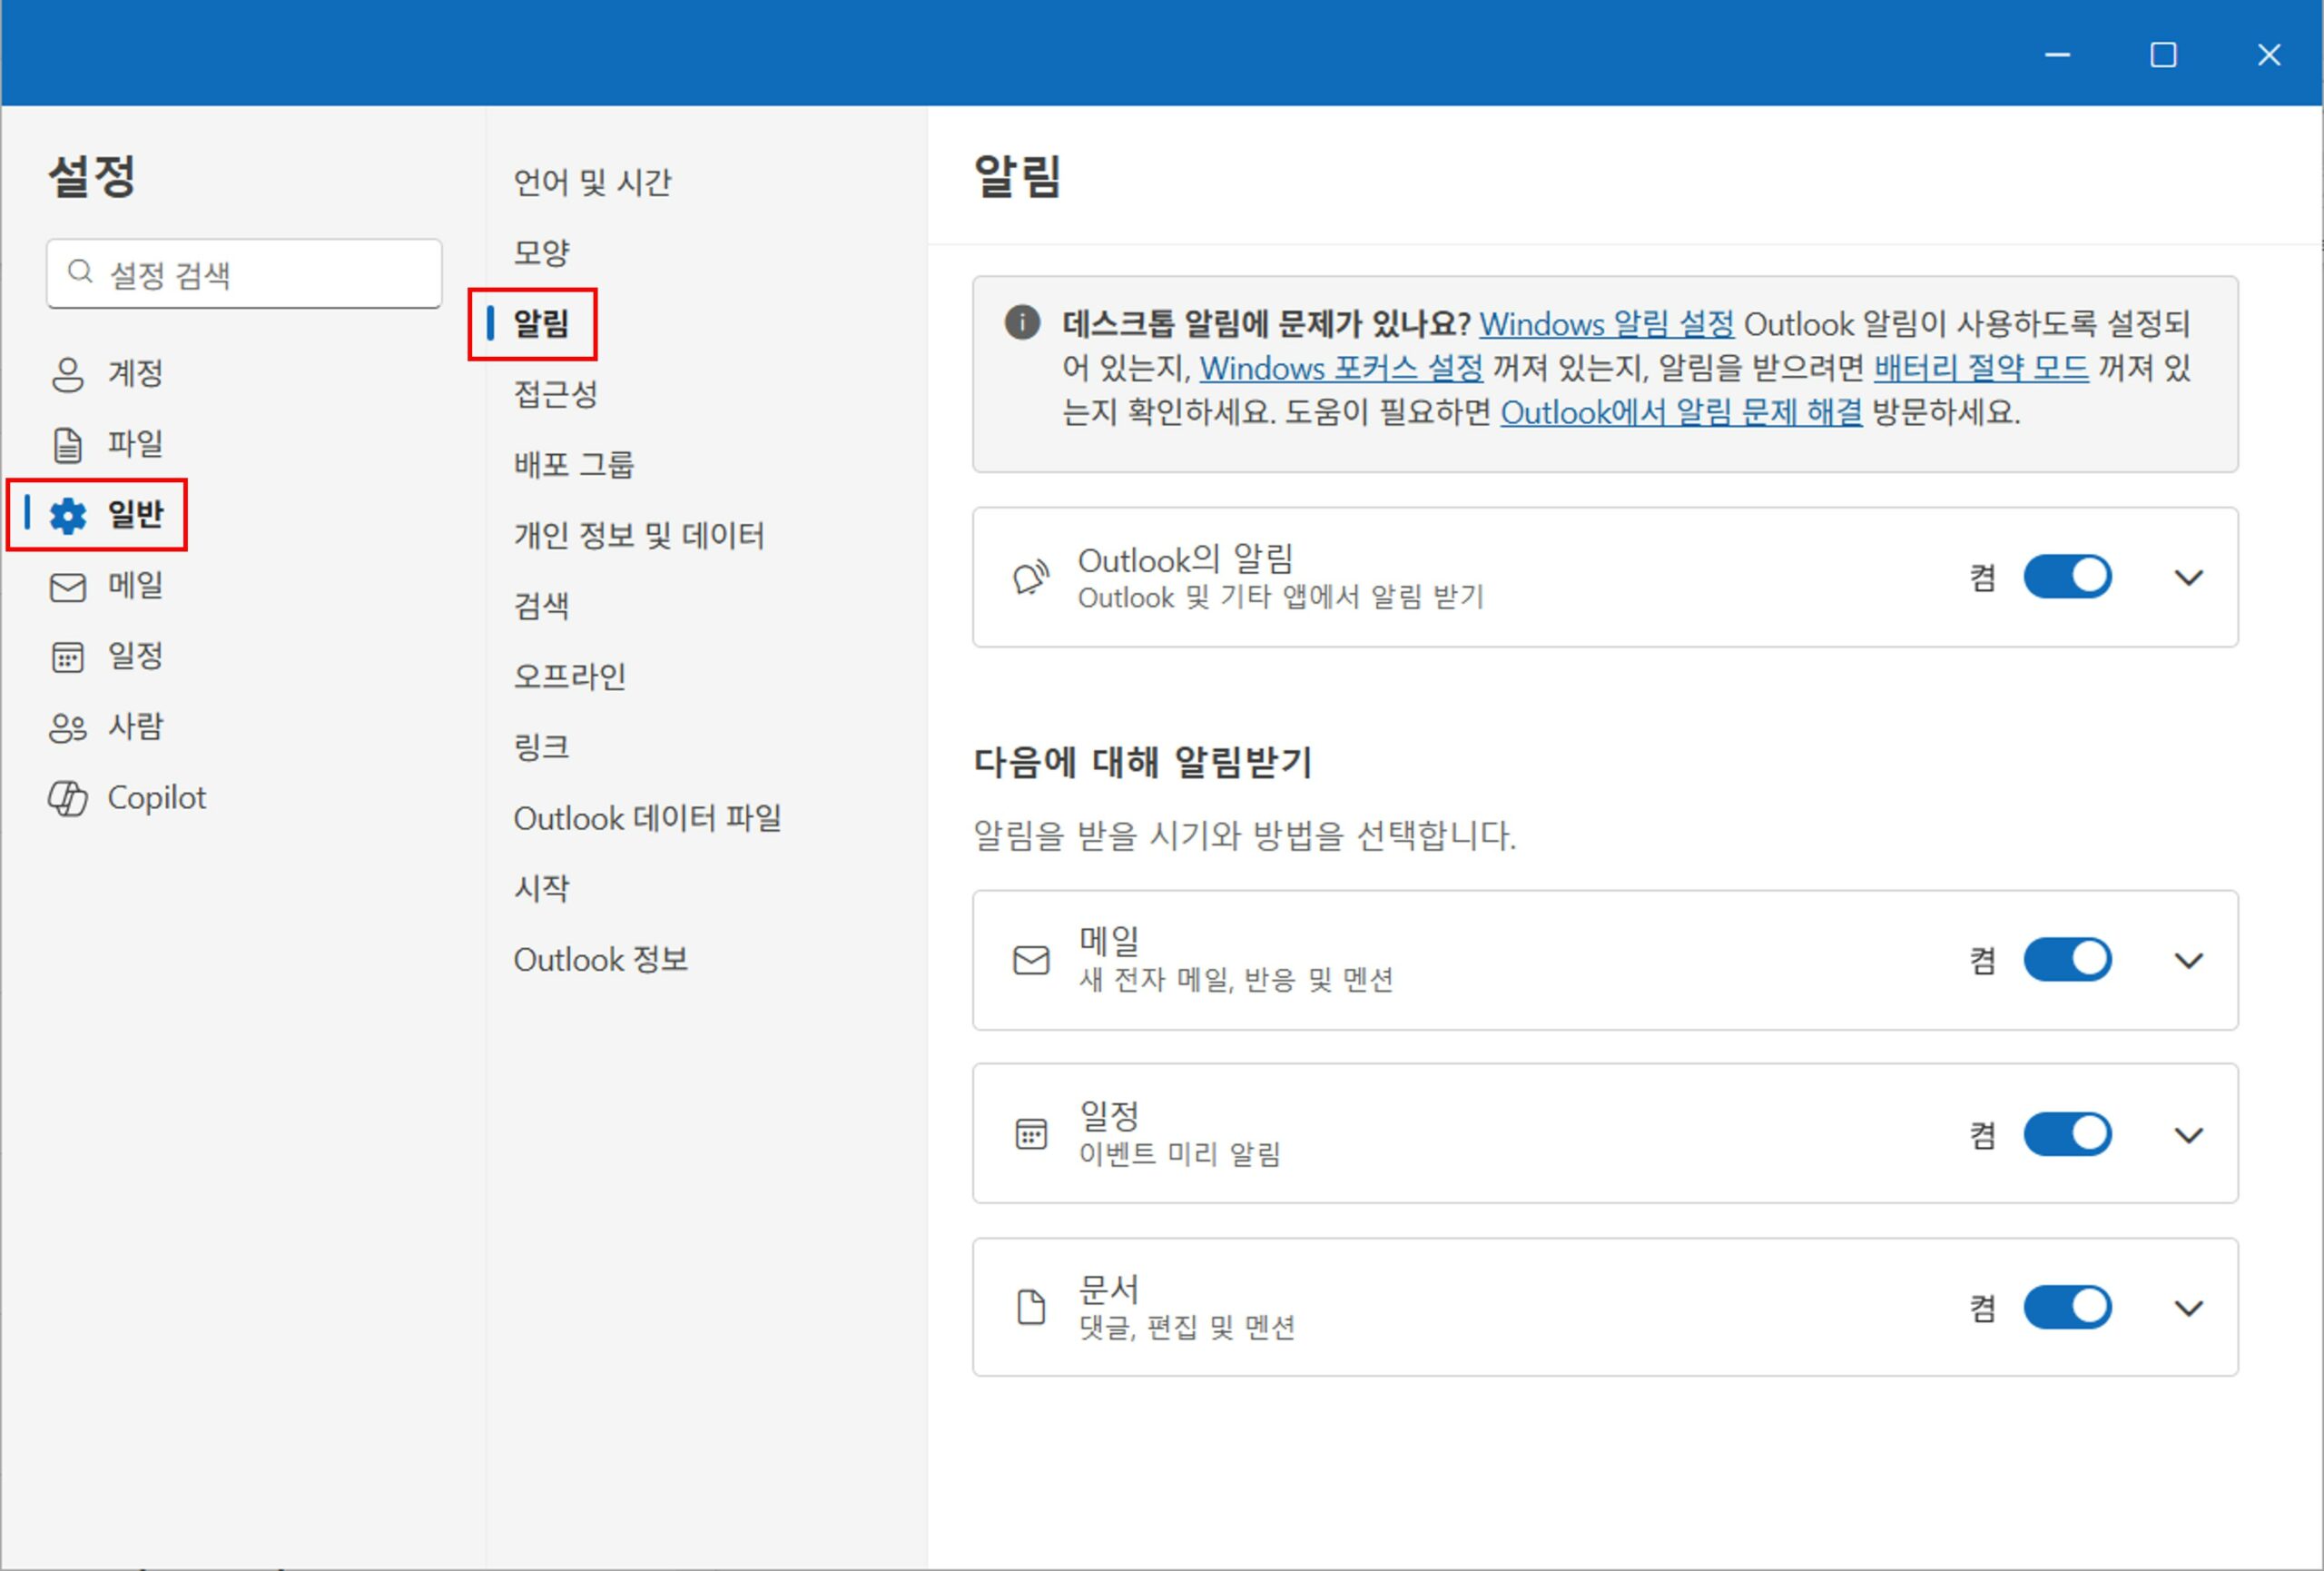This screenshot has height=1571, width=2324.
Task: Click the 일반 gear icon
Action: coord(68,516)
